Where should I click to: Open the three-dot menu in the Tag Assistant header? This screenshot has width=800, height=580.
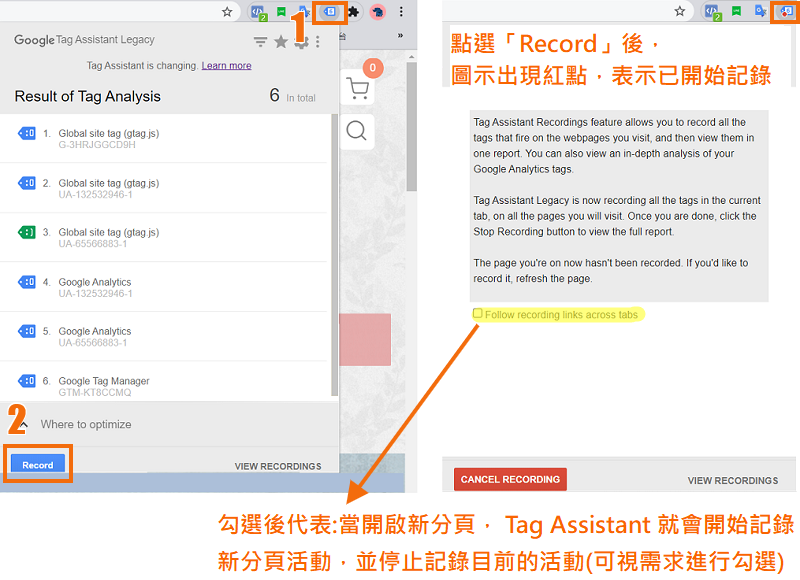click(318, 42)
